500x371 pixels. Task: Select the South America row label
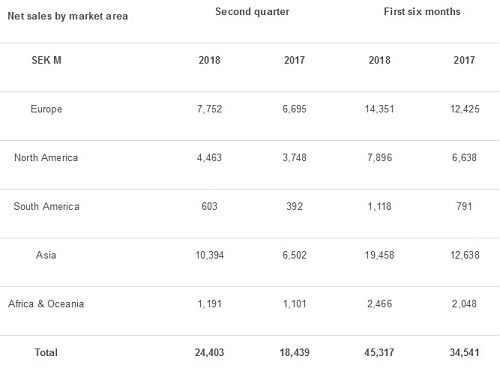click(x=46, y=206)
